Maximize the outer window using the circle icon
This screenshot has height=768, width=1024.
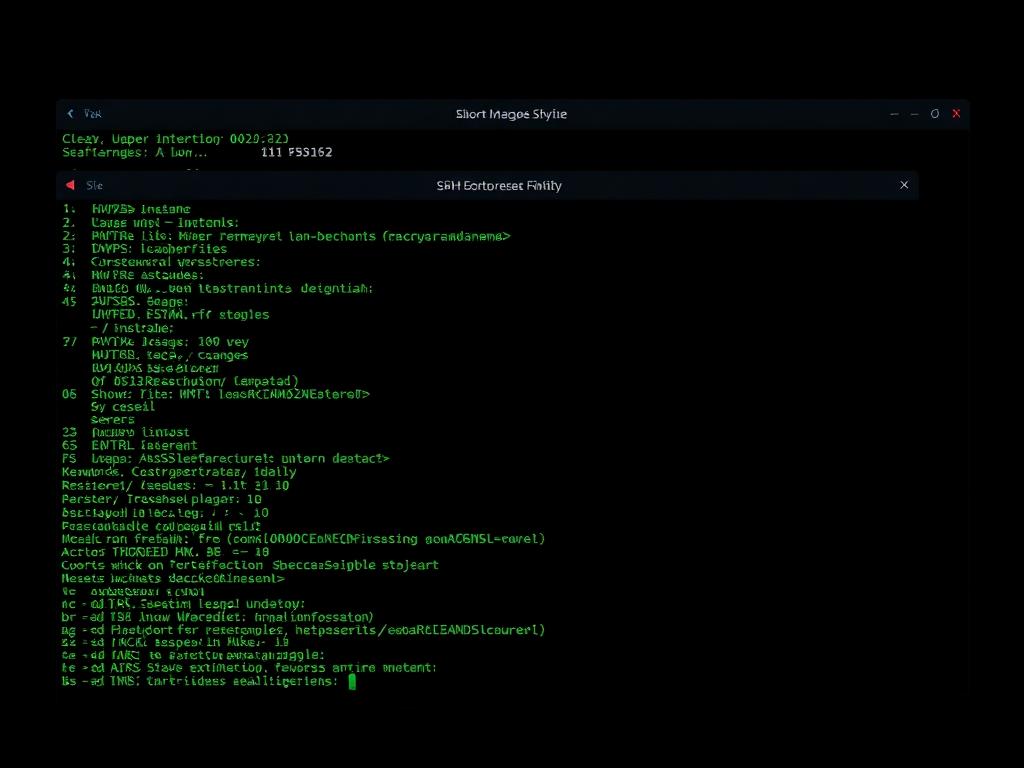[935, 114]
